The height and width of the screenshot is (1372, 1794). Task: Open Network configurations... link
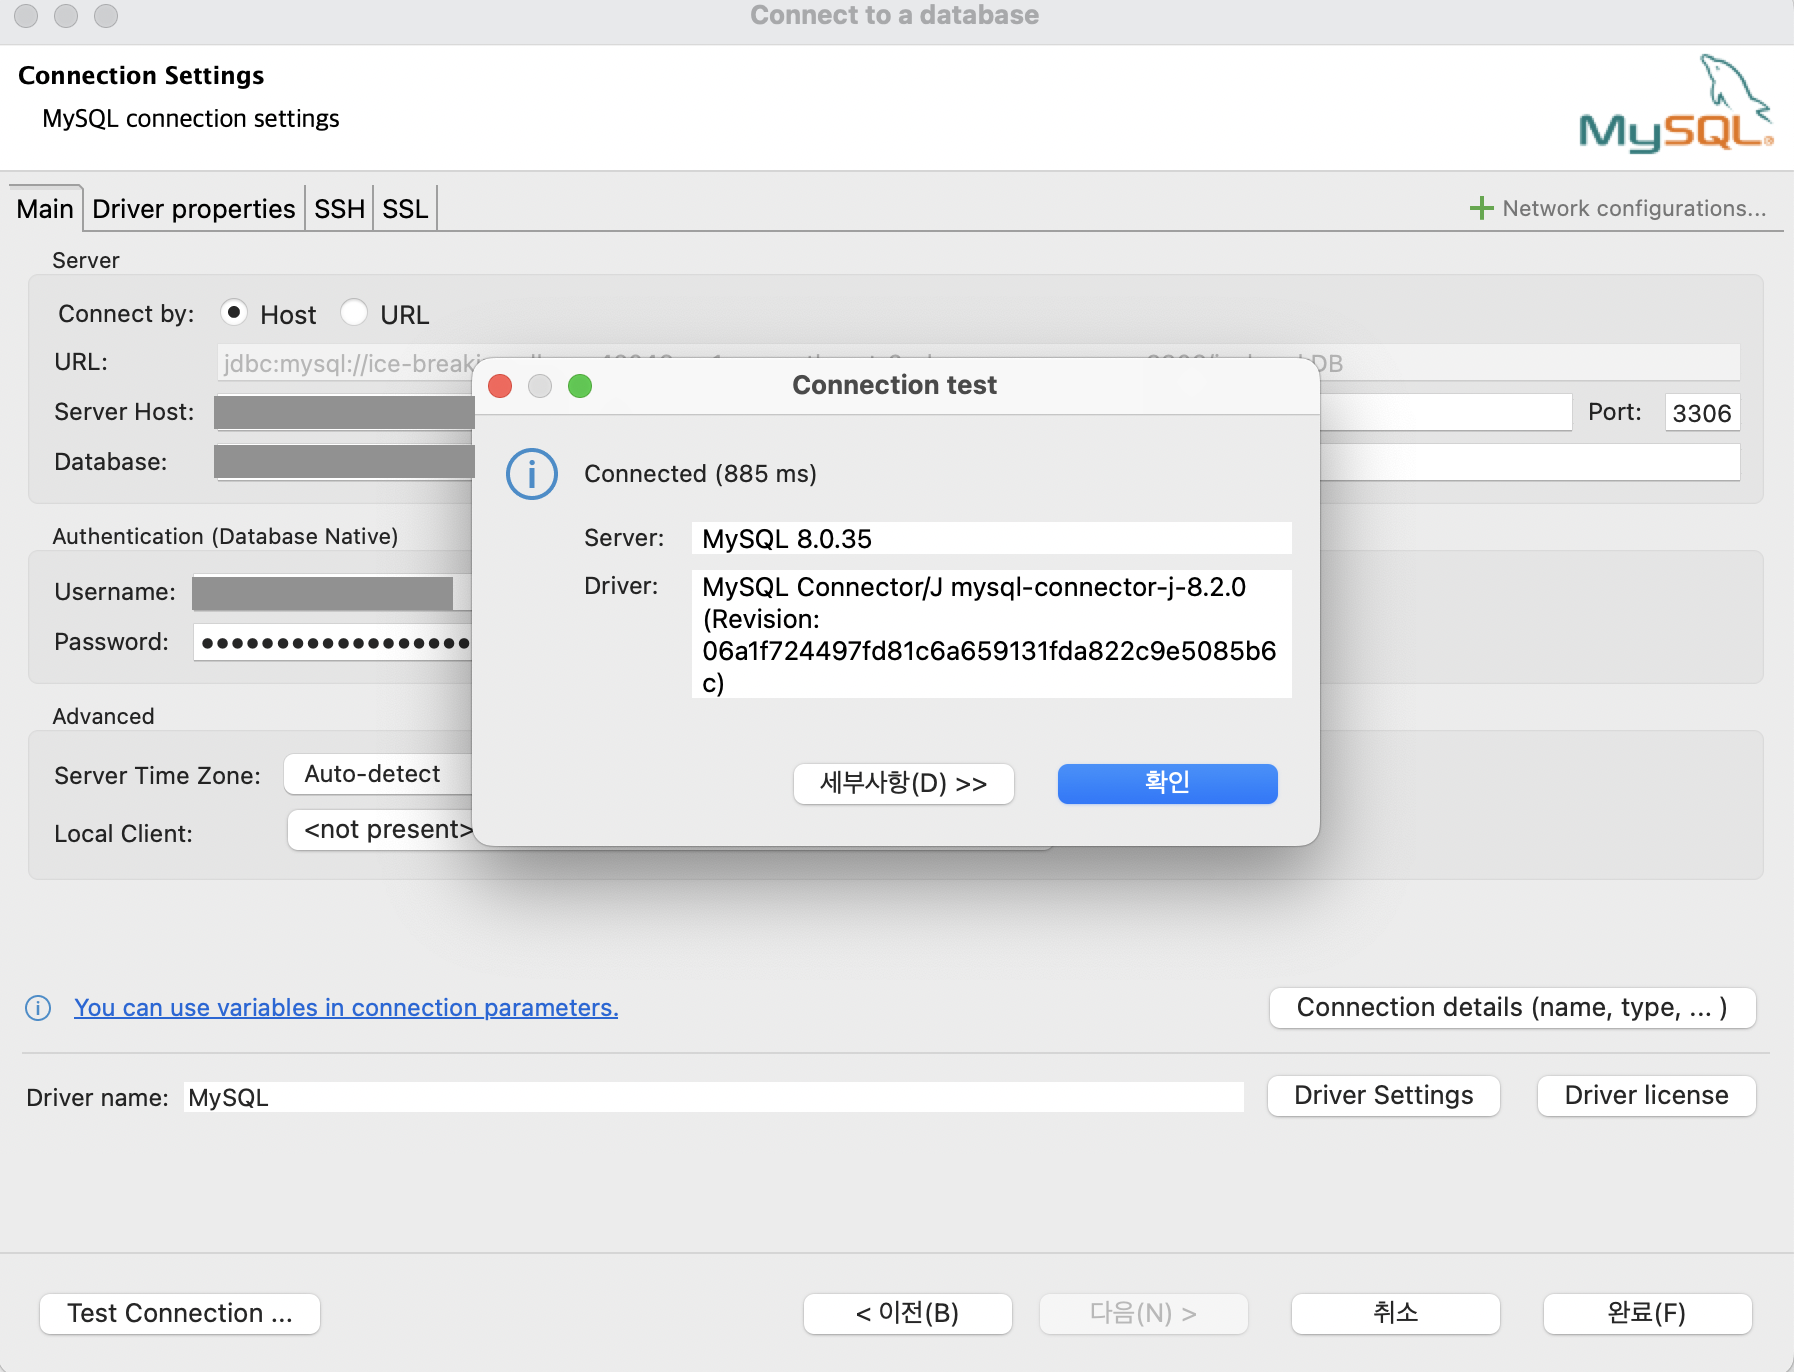pyautogui.click(x=1634, y=208)
